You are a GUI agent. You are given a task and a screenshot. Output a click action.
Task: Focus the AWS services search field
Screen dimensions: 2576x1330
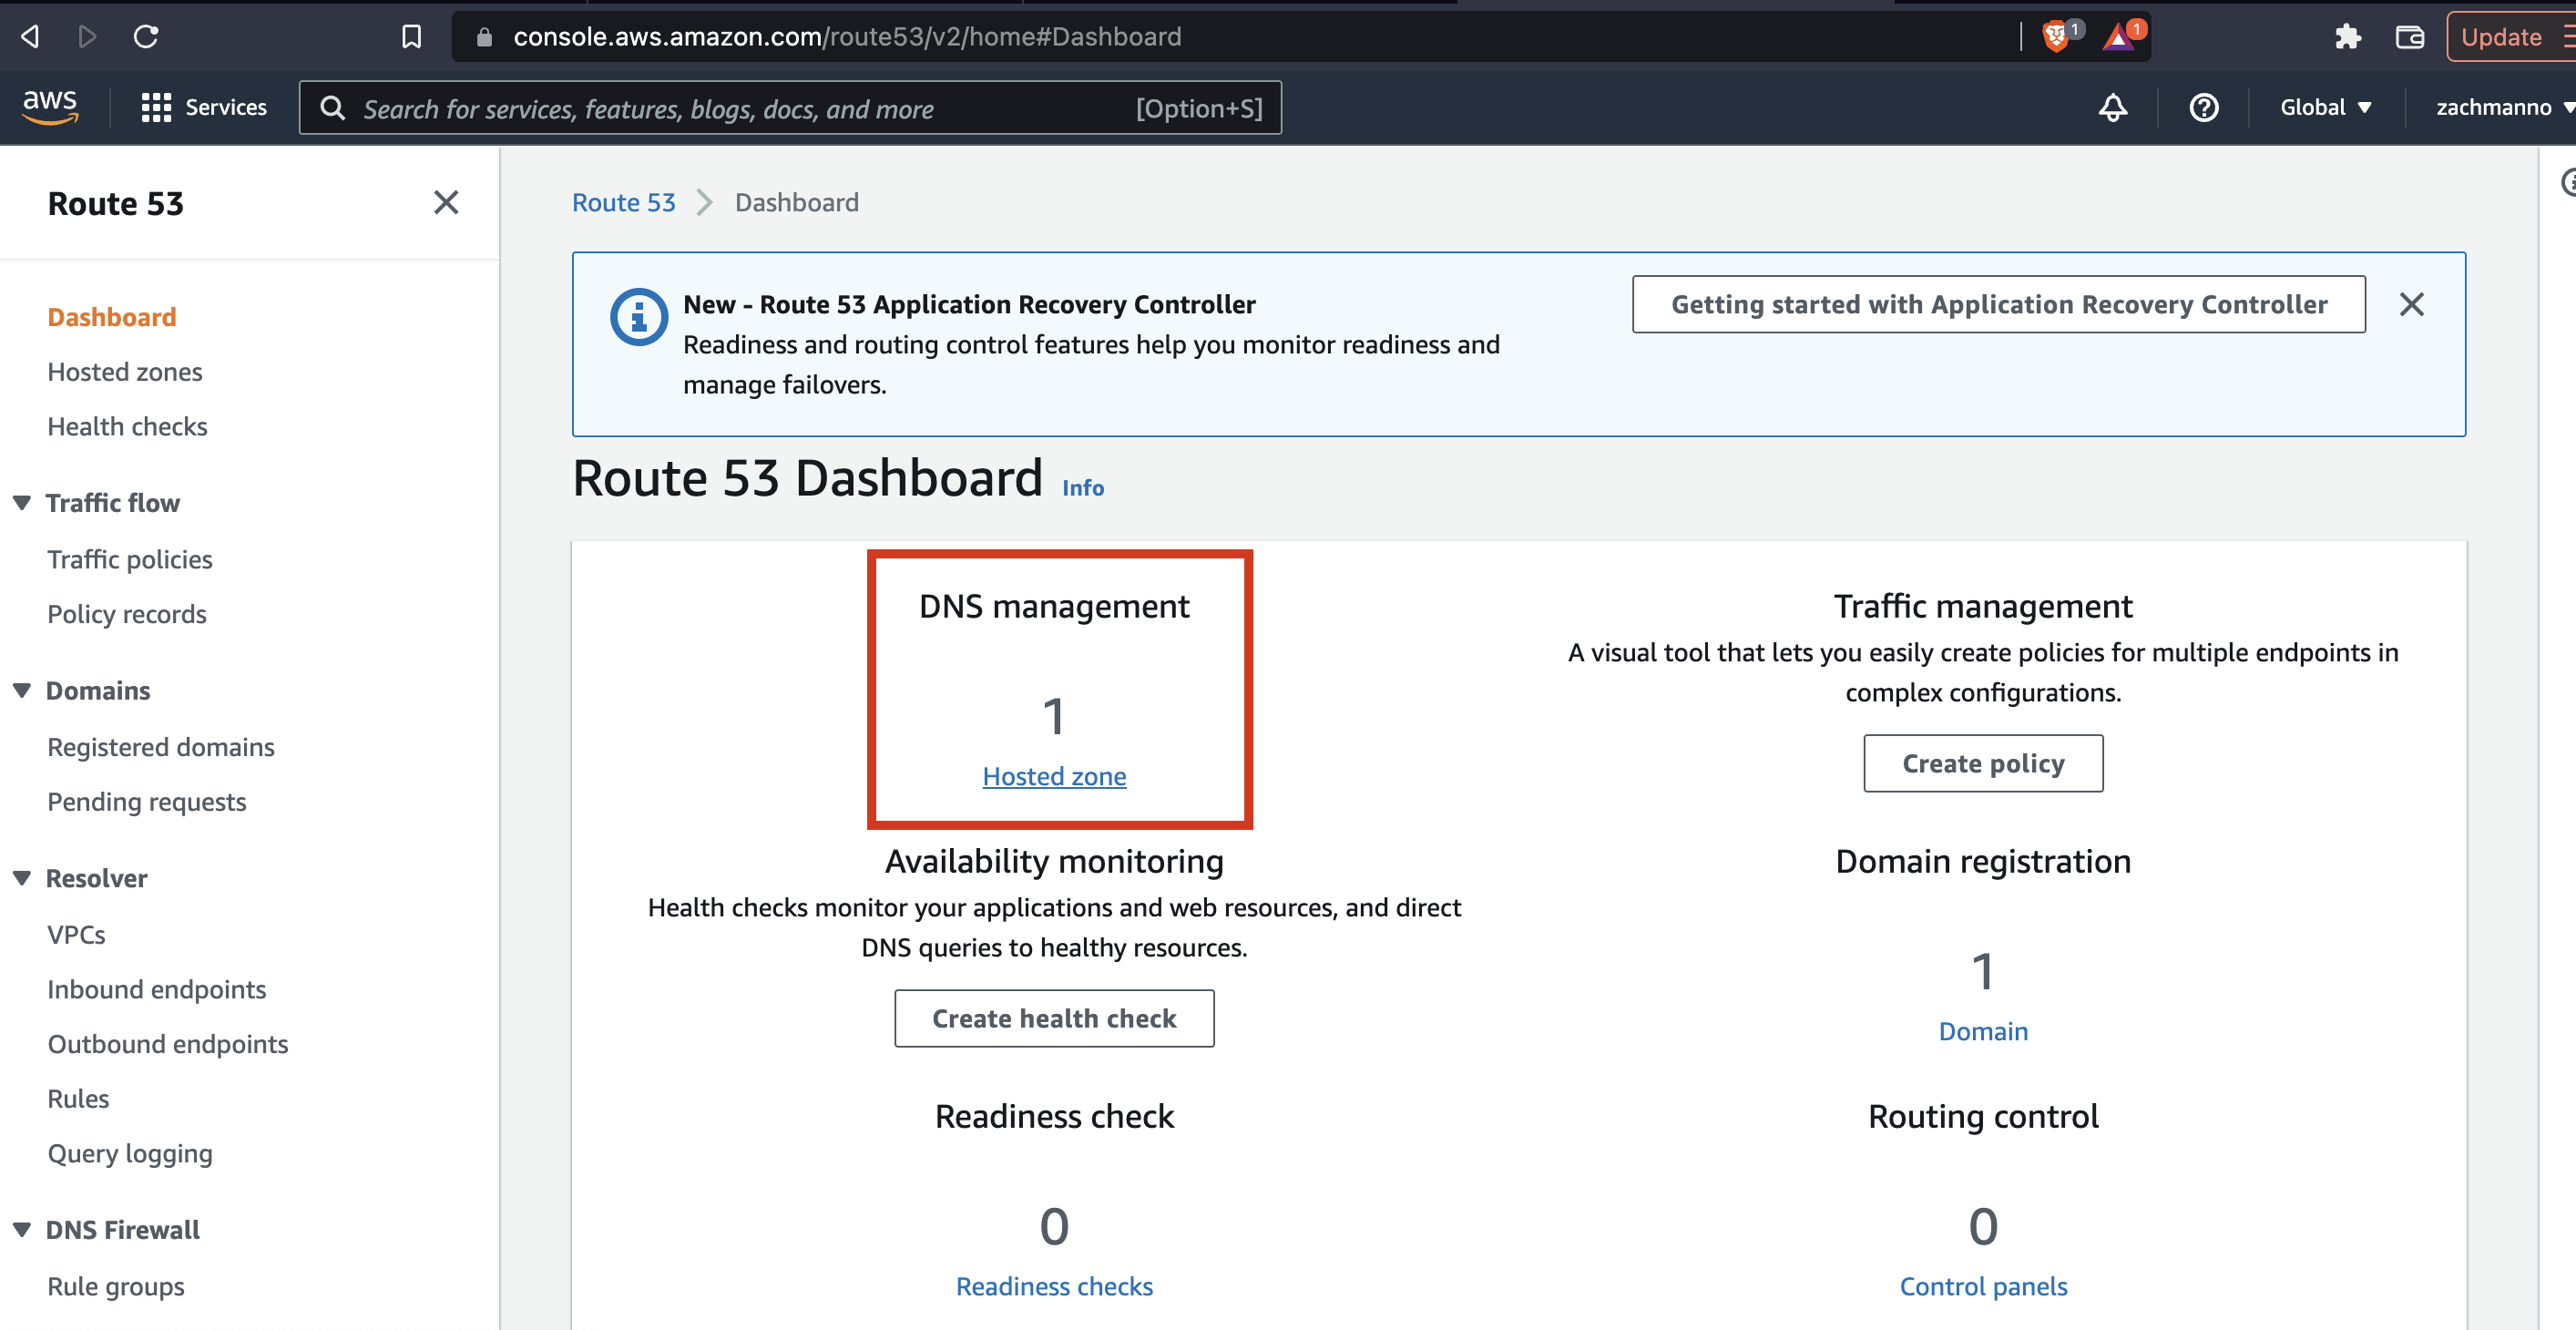tap(790, 108)
